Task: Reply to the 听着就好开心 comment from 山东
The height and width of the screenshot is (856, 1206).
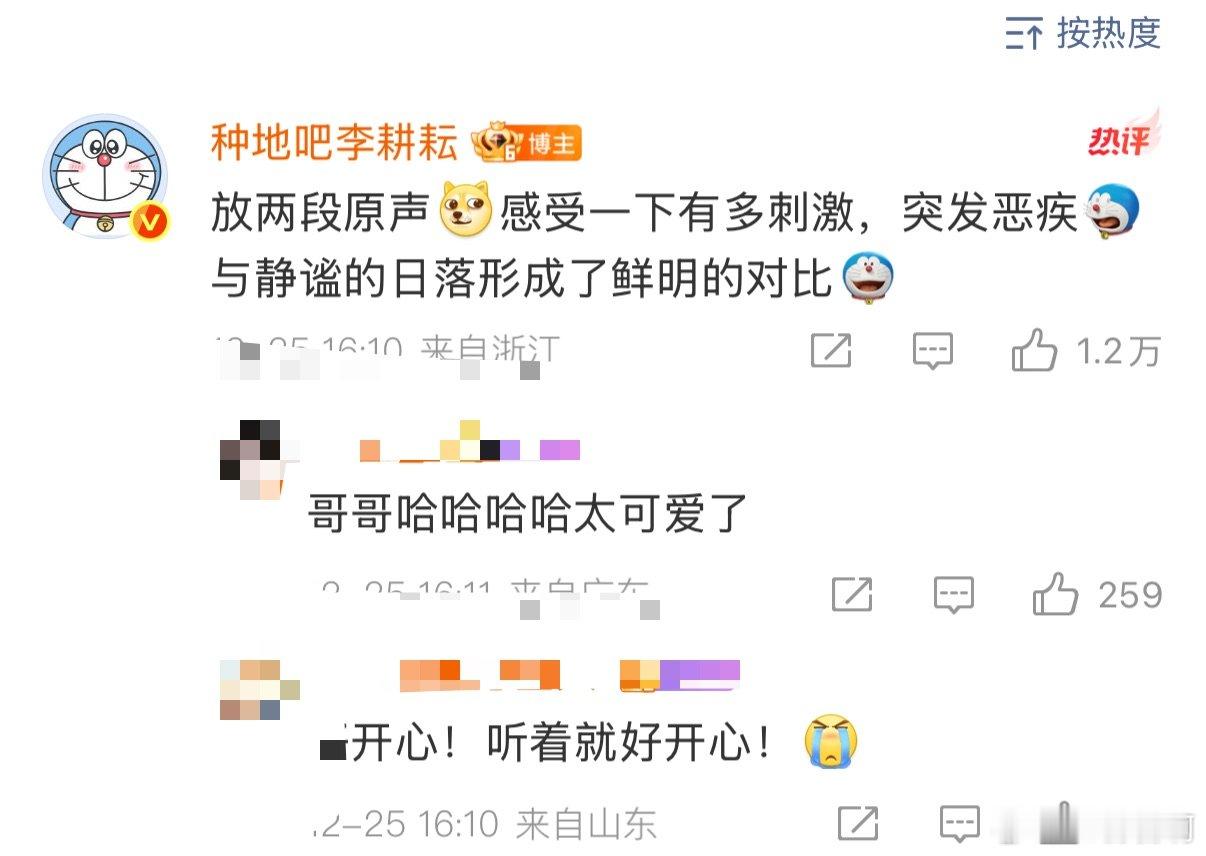Action: pos(960,824)
